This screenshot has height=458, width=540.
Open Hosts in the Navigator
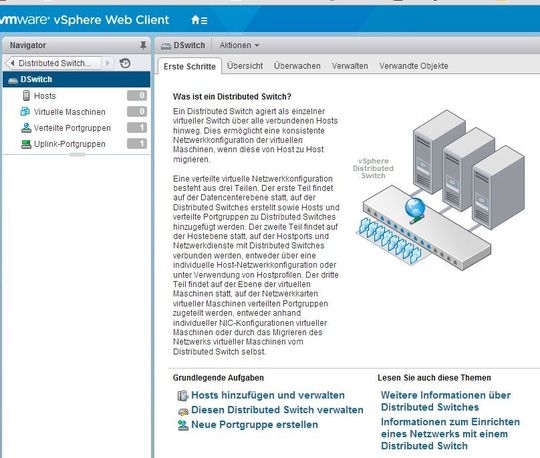click(x=45, y=96)
